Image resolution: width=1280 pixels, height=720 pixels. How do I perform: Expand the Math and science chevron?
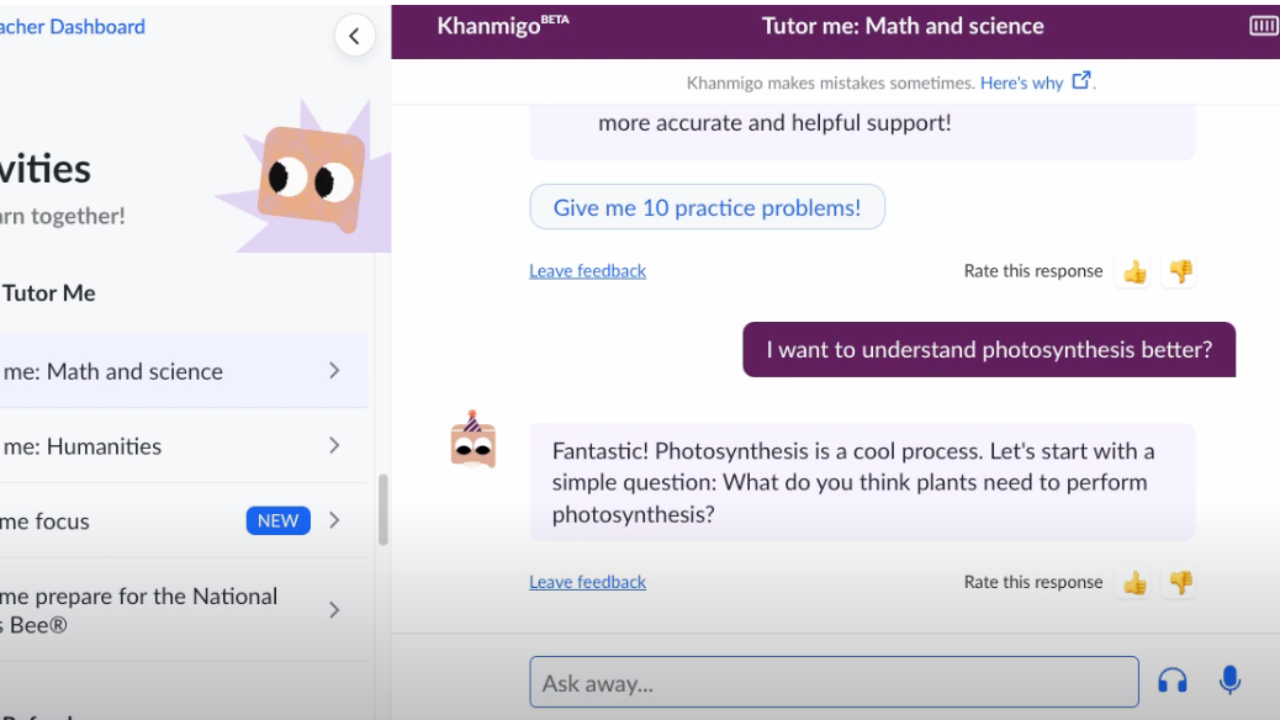334,371
